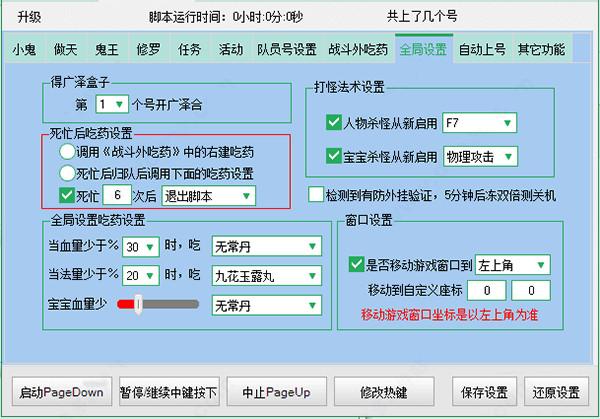The height and width of the screenshot is (419, 600).
Task: Toggle the 死忙 次后 checkbox
Action: (67, 196)
